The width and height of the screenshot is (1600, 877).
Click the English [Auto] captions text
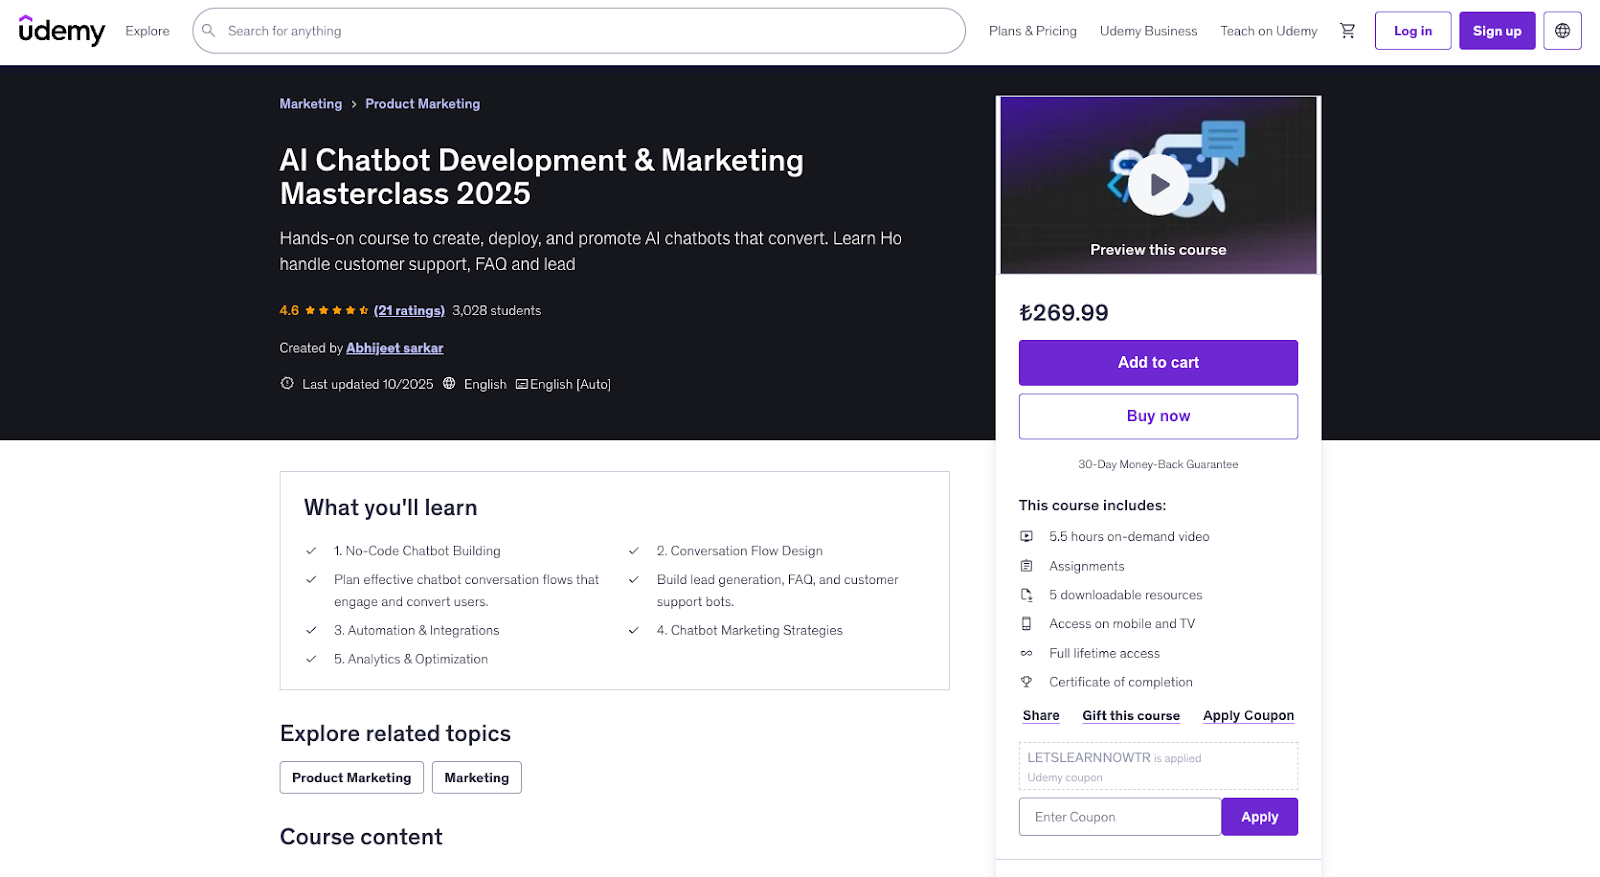(570, 384)
